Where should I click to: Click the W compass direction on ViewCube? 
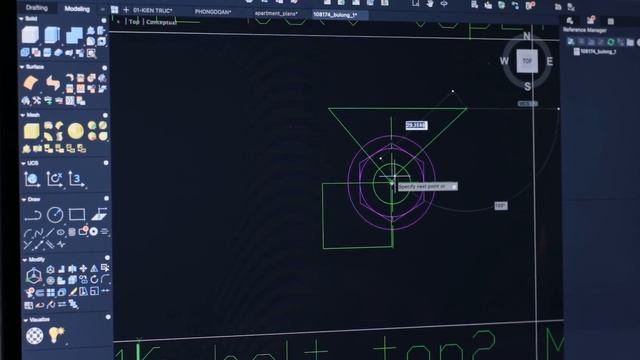(504, 61)
